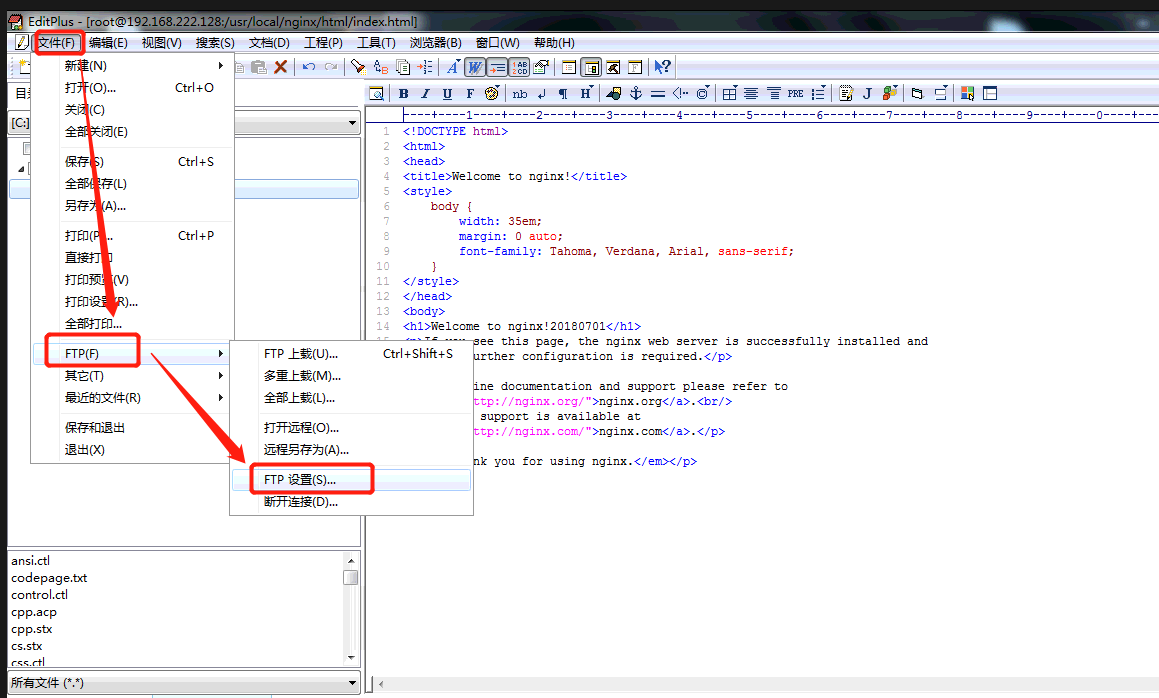Click the Font F HTML icon
1159x698 pixels.
(x=469, y=93)
